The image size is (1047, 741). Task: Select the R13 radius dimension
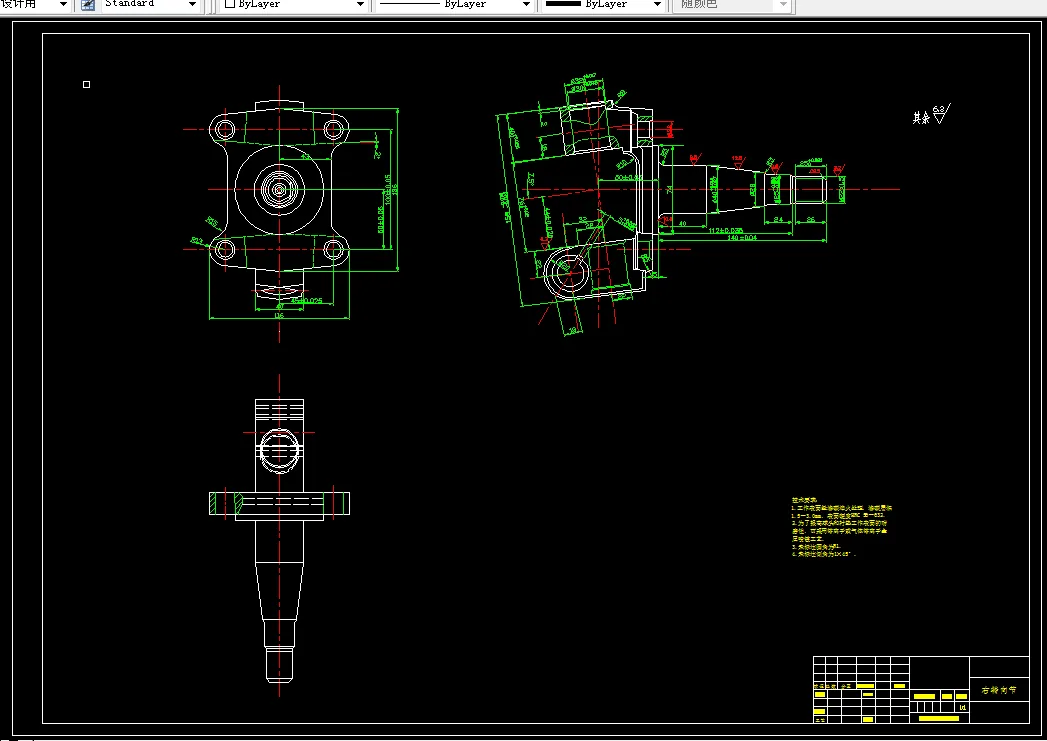pos(197,240)
